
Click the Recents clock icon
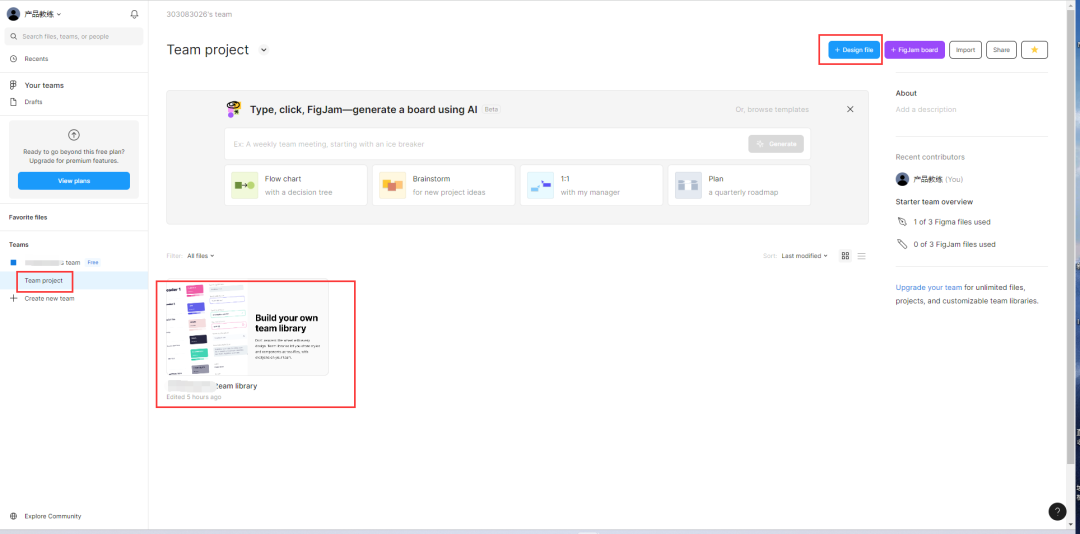13,59
